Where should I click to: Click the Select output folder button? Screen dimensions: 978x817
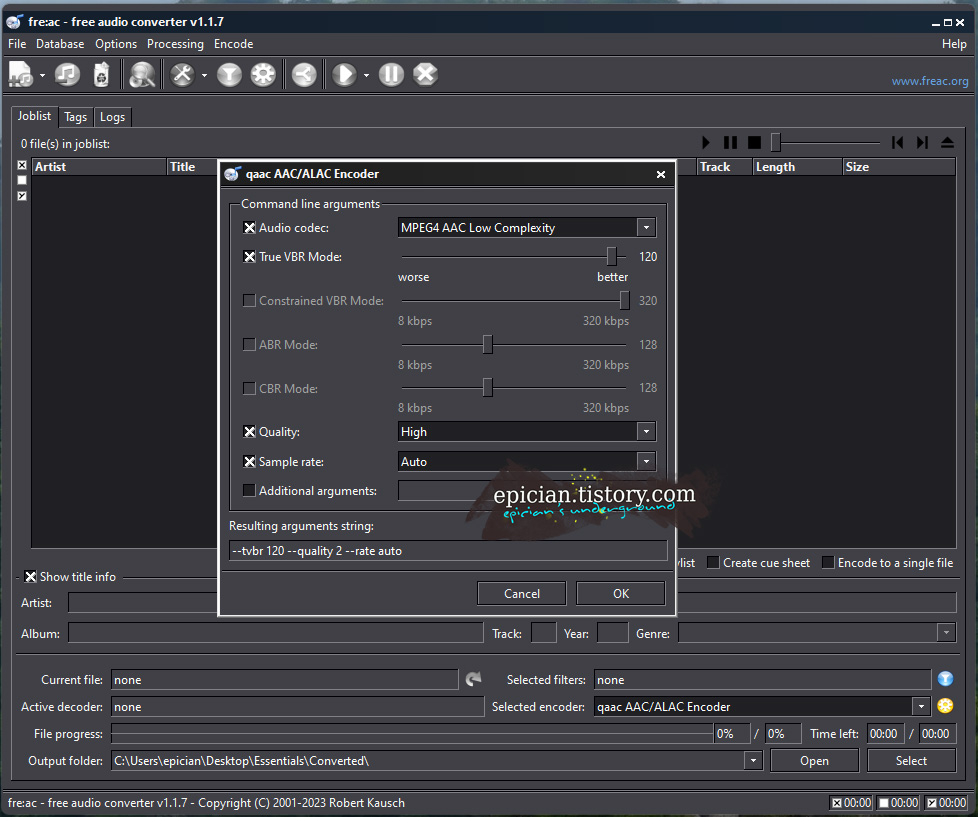(911, 761)
